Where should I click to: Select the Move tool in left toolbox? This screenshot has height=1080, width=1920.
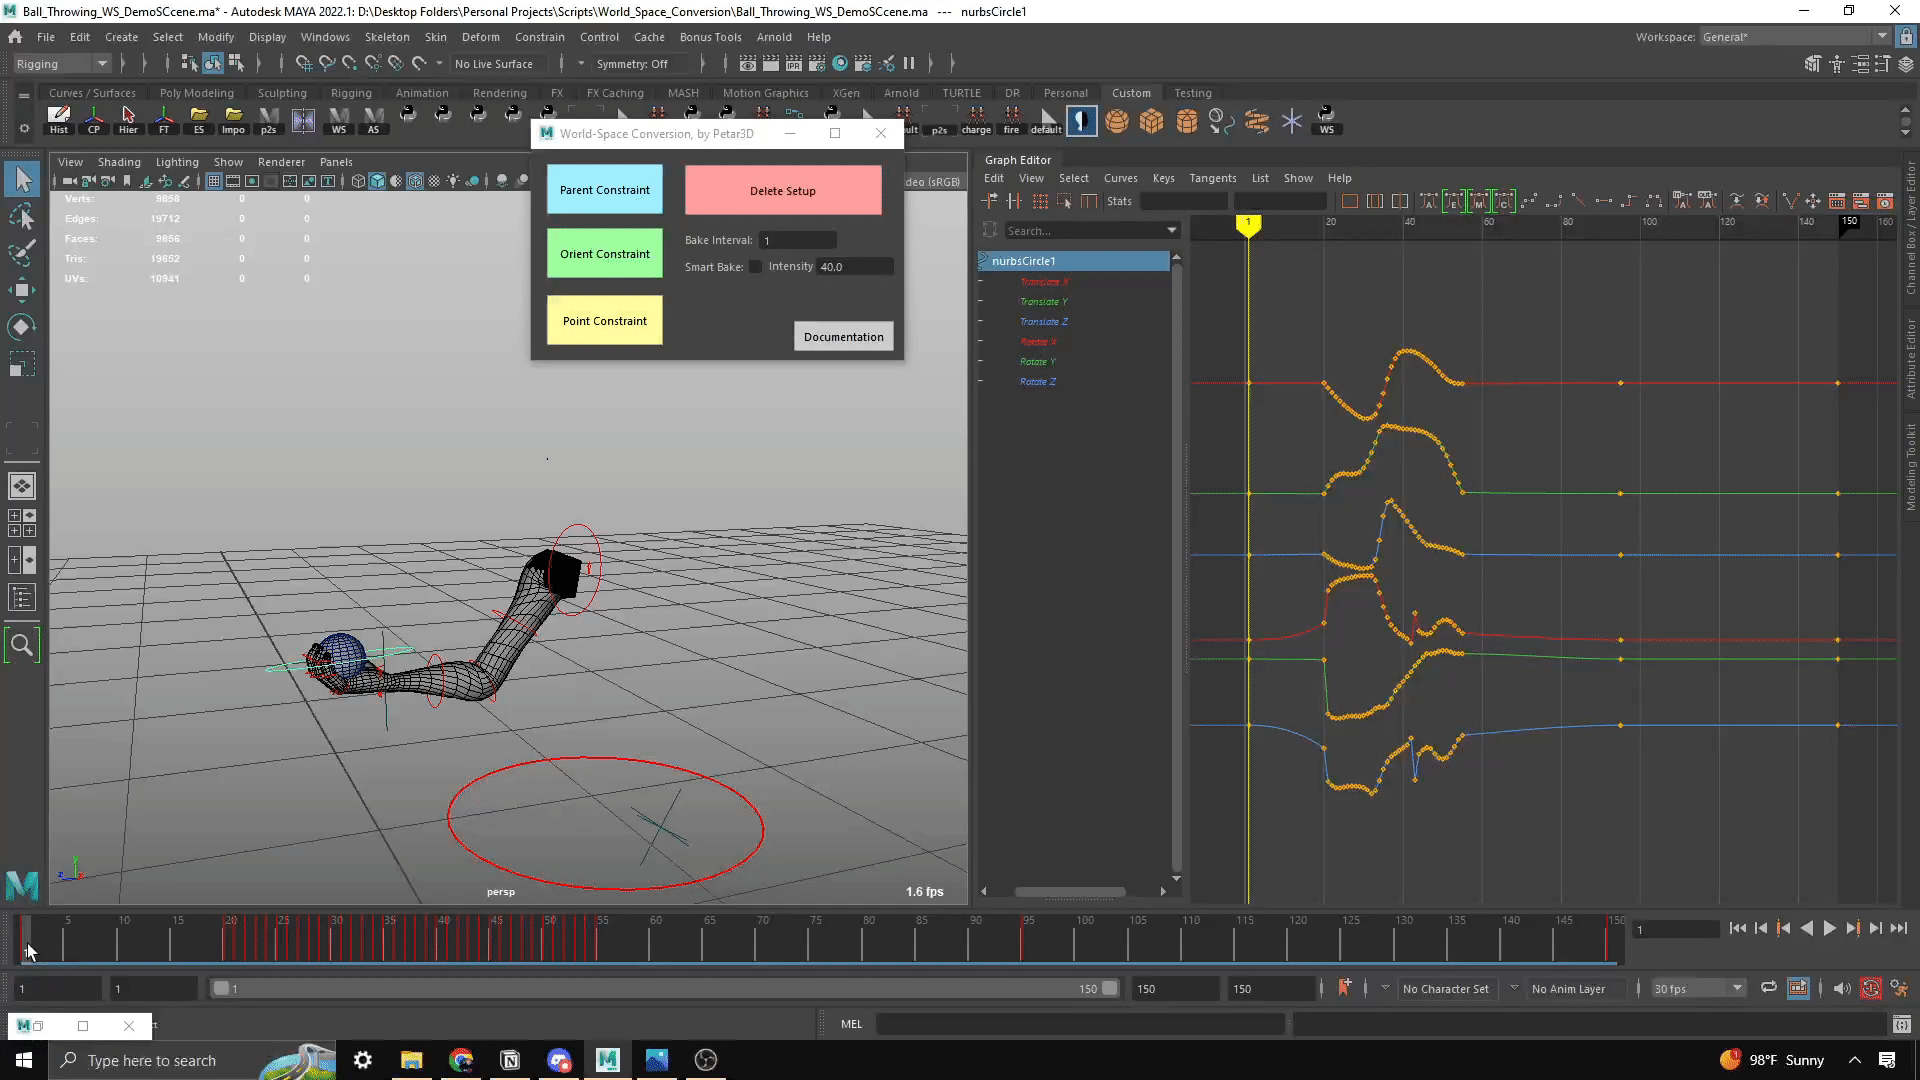click(22, 290)
